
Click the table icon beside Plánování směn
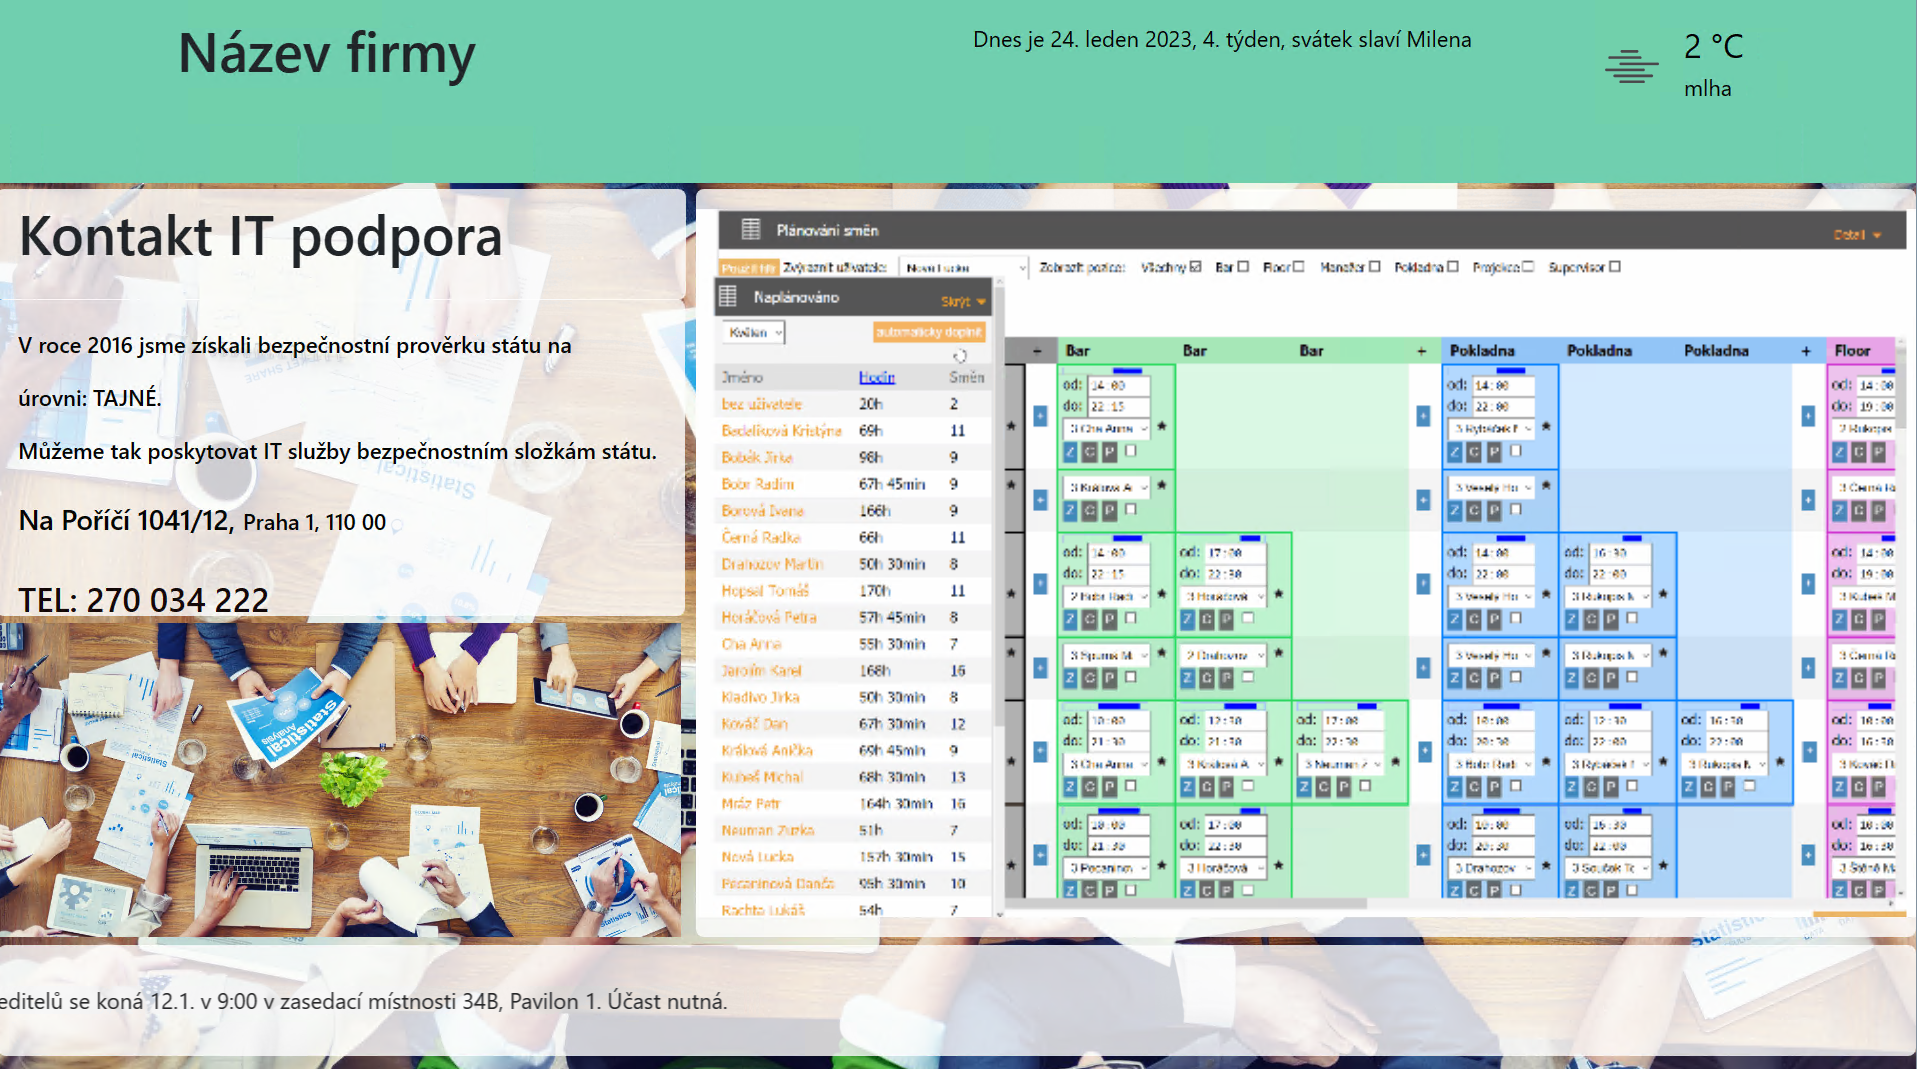pos(751,230)
